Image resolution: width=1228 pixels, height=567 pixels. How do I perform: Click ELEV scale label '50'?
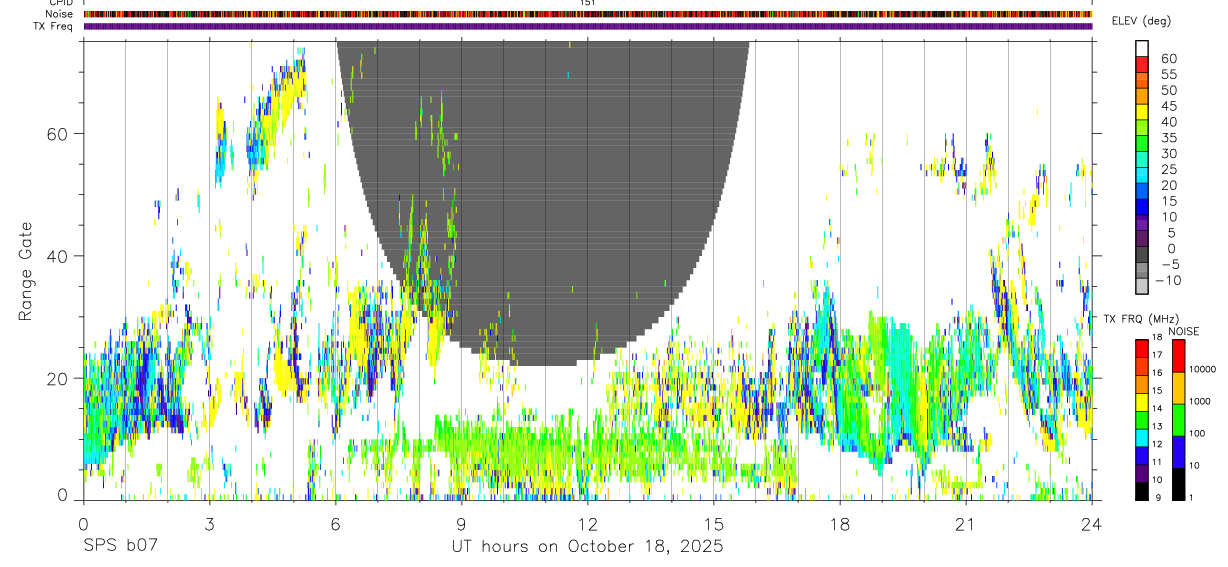[x=1169, y=90]
